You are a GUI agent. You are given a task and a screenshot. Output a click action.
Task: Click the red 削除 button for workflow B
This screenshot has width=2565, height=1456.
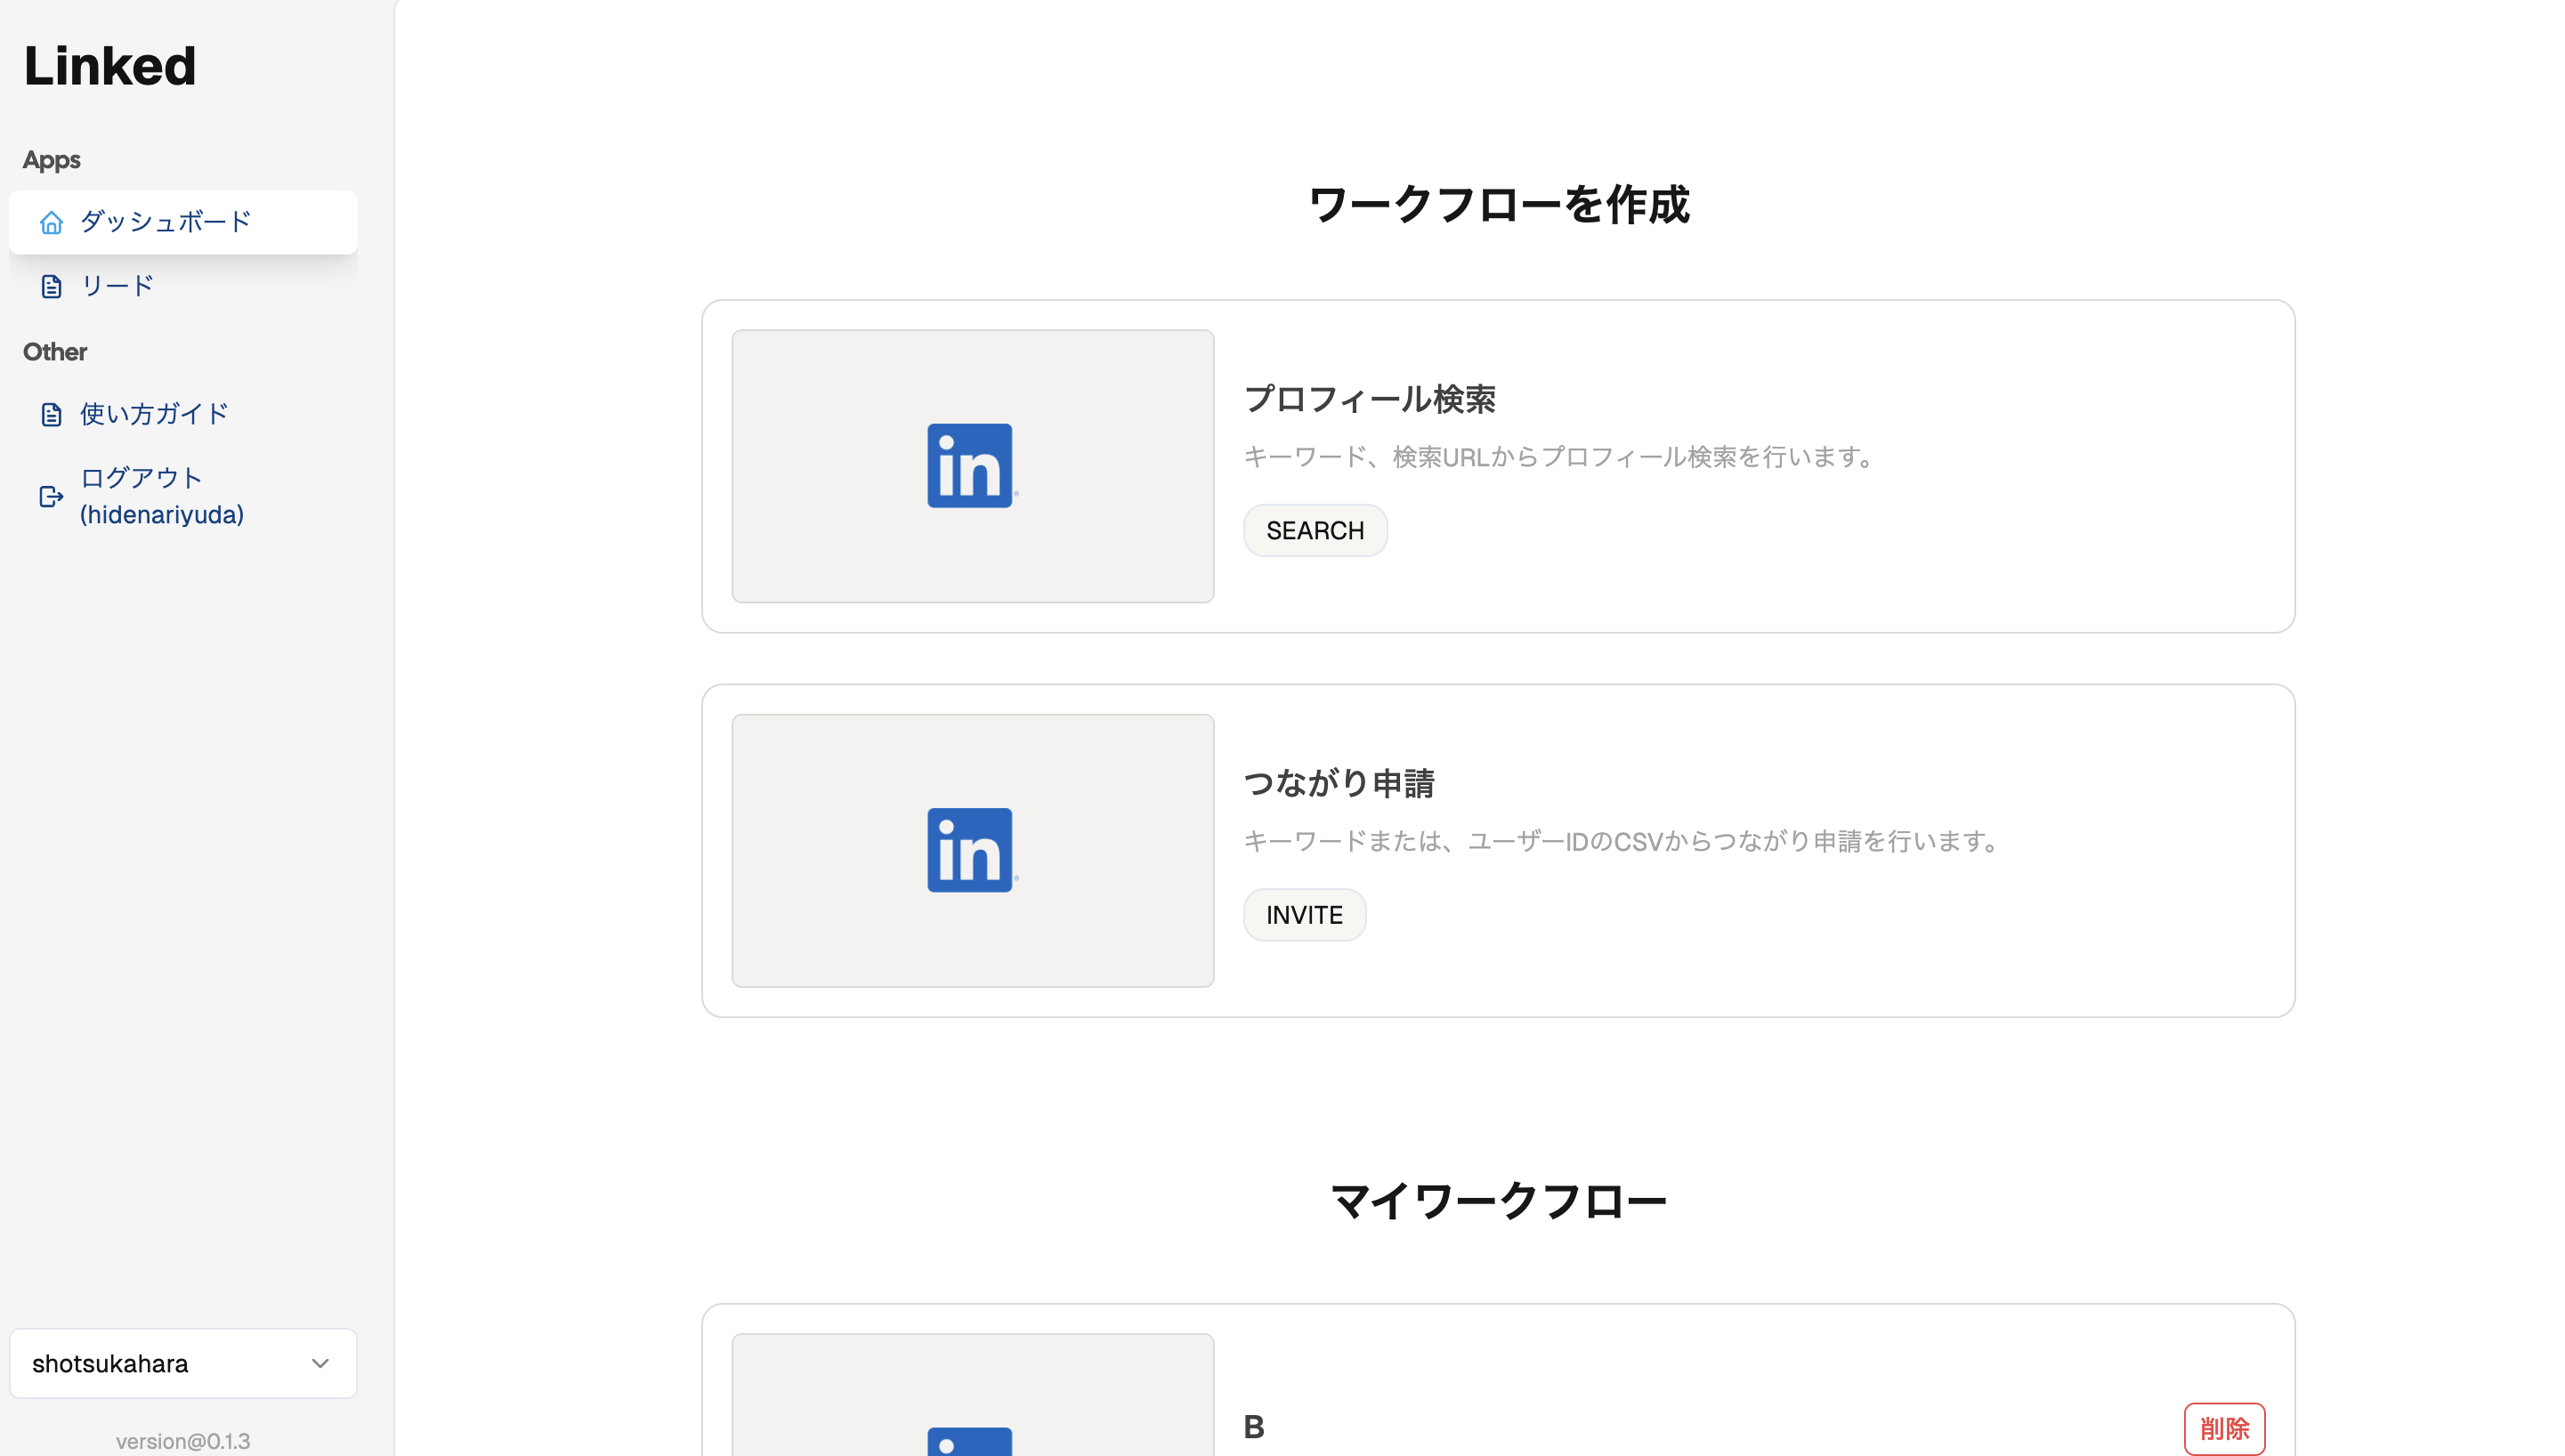(x=2223, y=1428)
